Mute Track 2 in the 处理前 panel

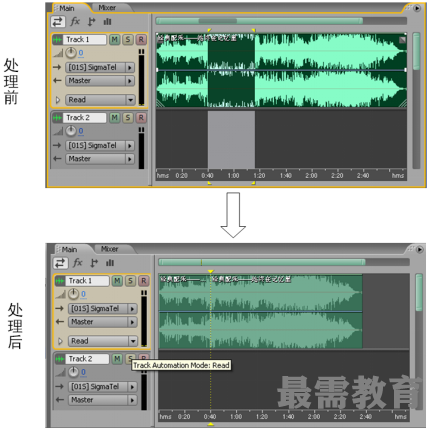[114, 118]
